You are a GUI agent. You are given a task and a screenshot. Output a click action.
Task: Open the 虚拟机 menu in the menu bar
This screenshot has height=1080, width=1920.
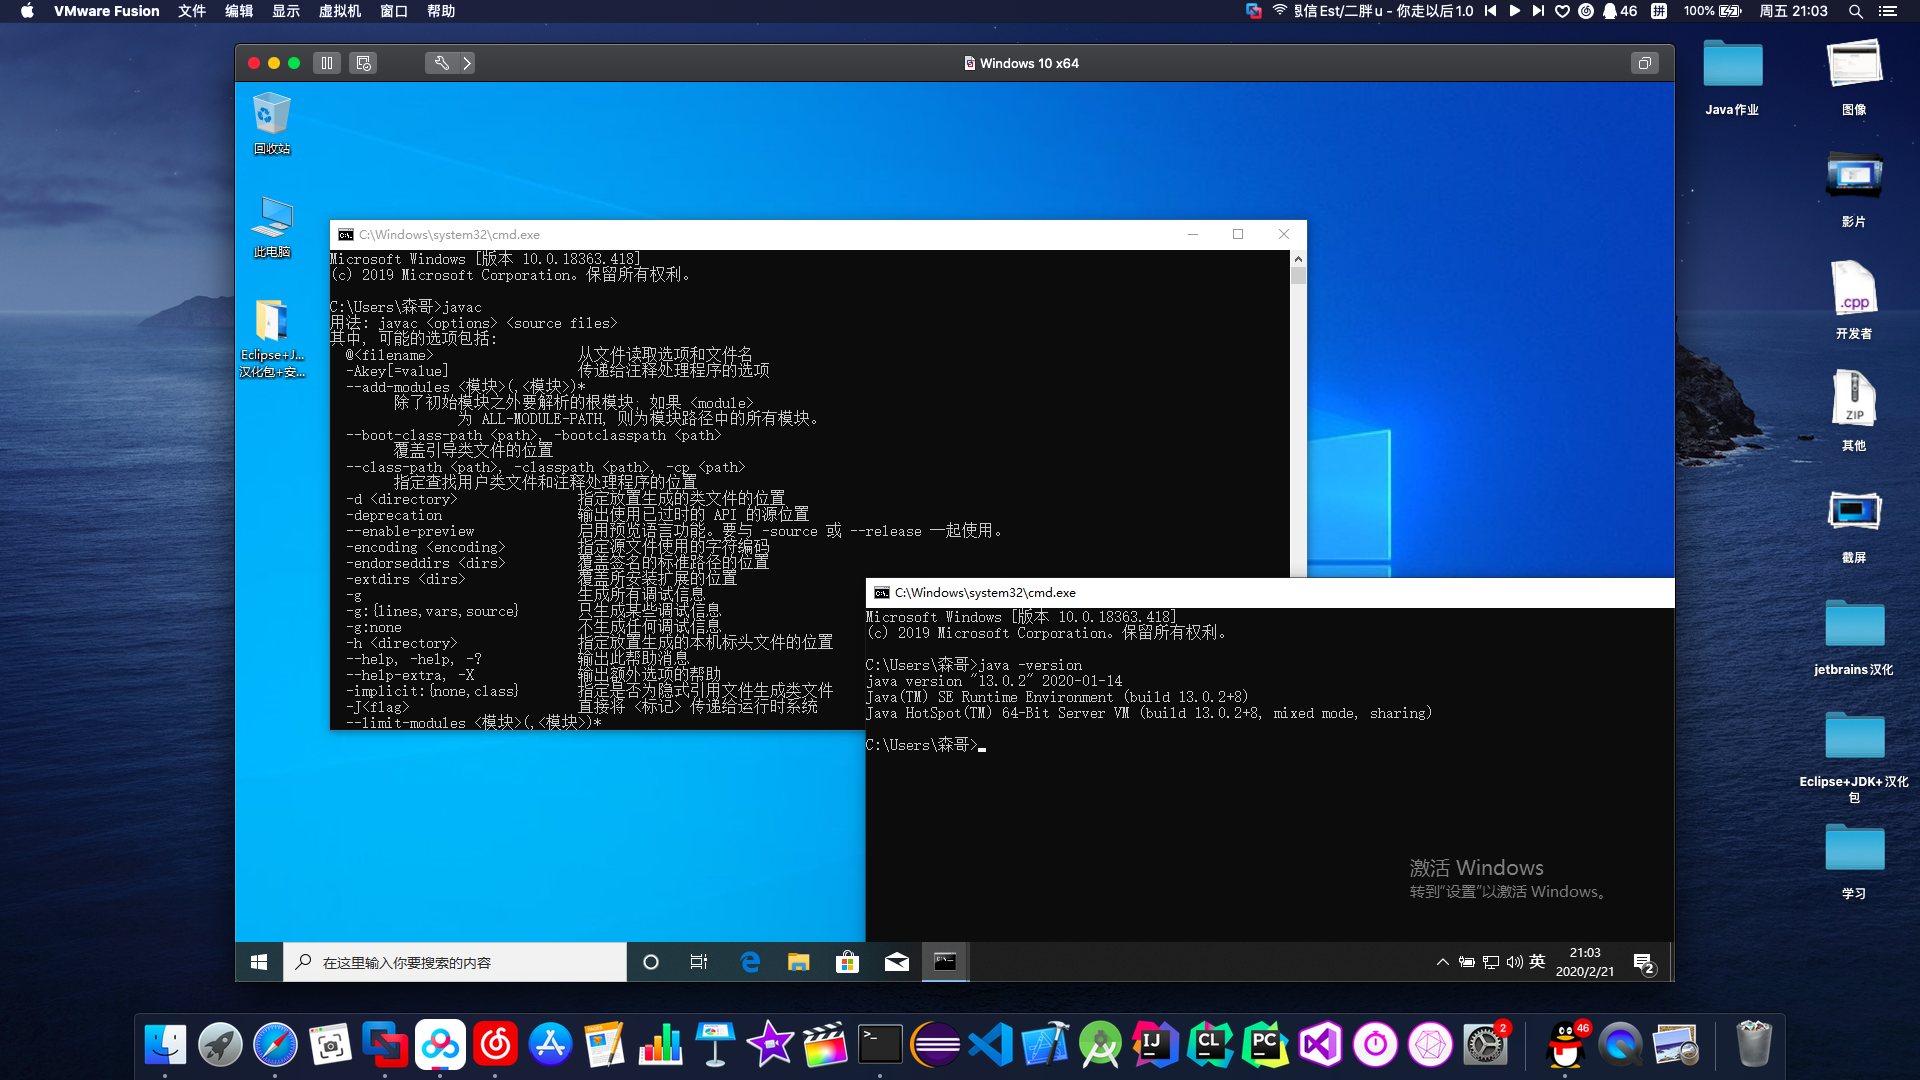point(339,11)
